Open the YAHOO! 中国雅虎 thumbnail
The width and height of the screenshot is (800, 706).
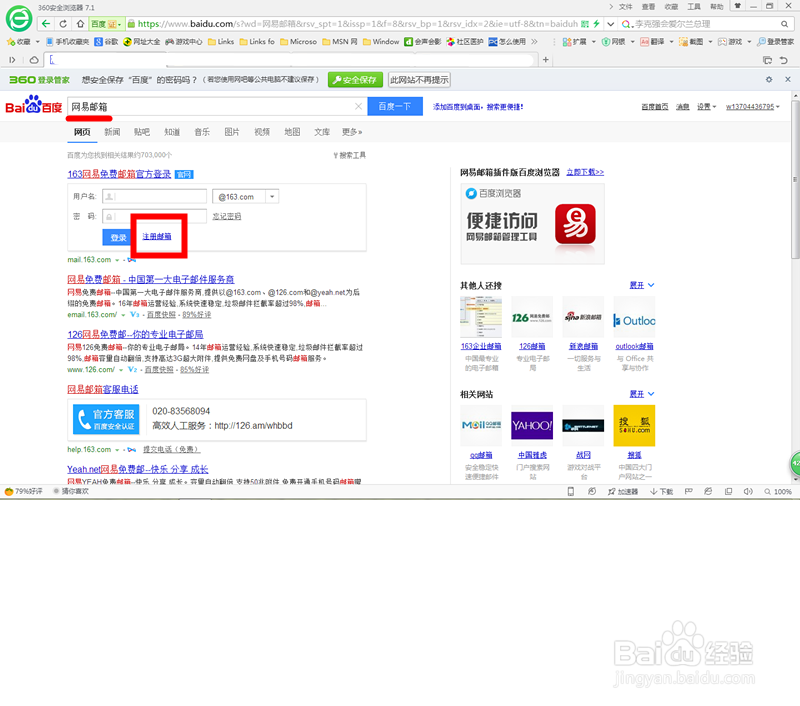coord(532,425)
